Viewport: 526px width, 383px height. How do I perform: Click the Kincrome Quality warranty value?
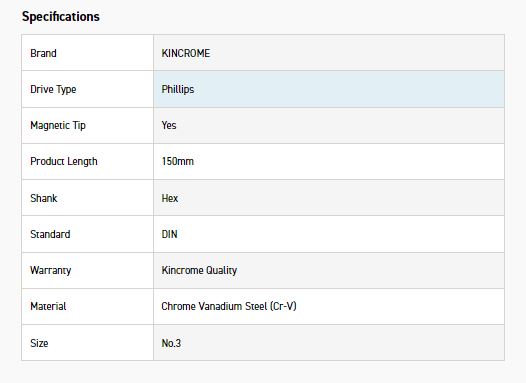coord(199,270)
